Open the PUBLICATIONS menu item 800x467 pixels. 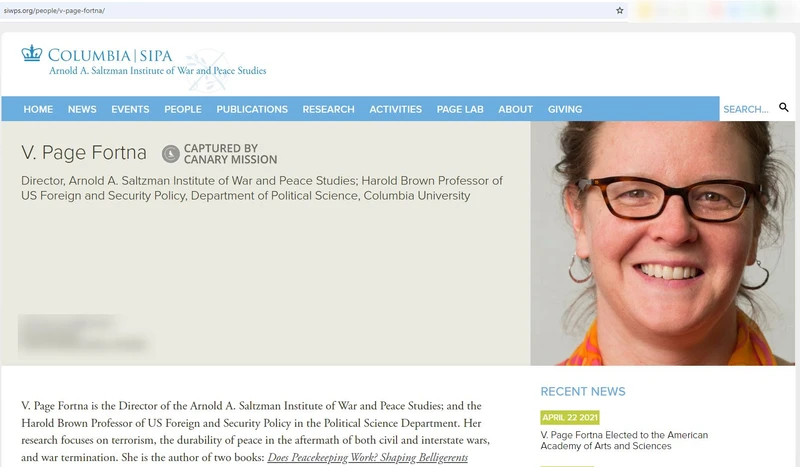(x=252, y=109)
